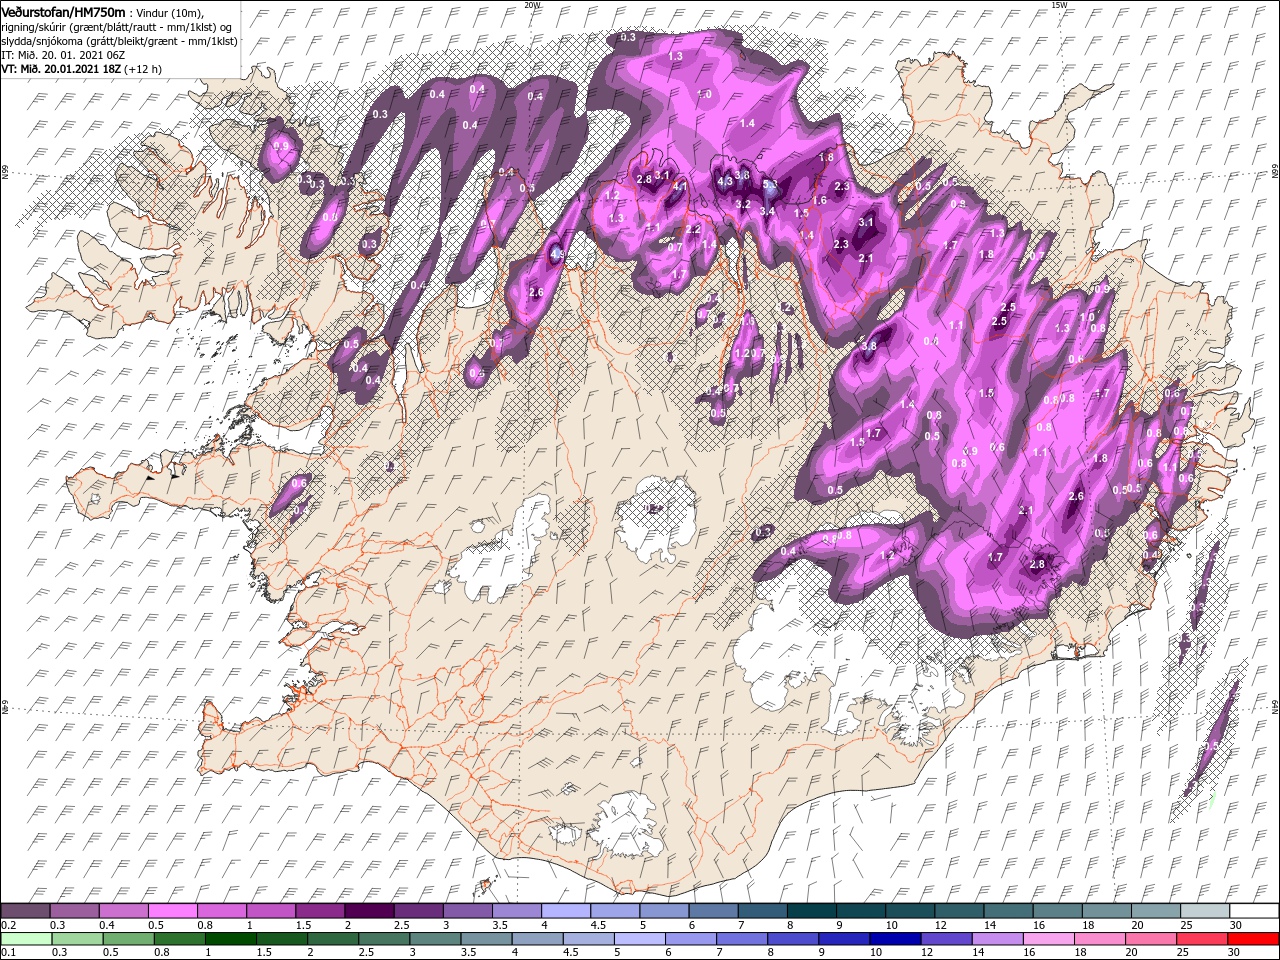Click the dark teal swatch labeled 8
This screenshot has width=1280, height=960.
pyautogui.click(x=811, y=911)
